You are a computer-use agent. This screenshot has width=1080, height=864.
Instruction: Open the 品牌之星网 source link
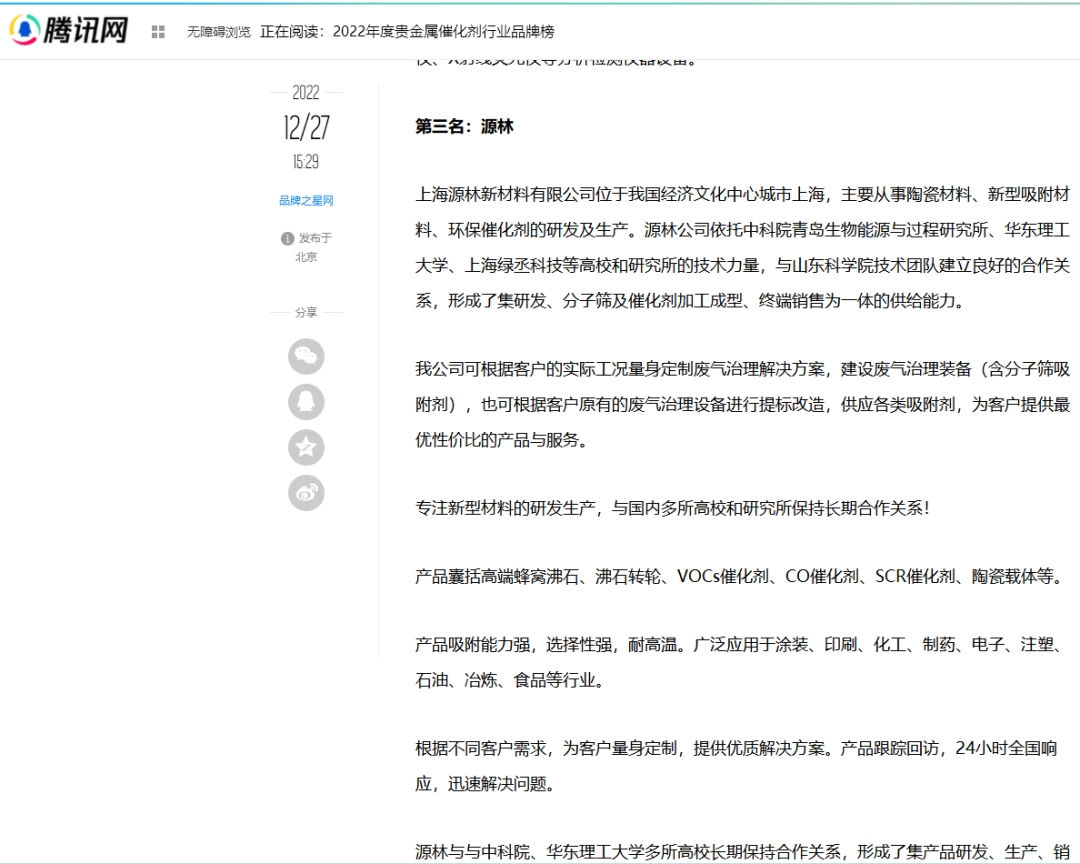point(306,200)
